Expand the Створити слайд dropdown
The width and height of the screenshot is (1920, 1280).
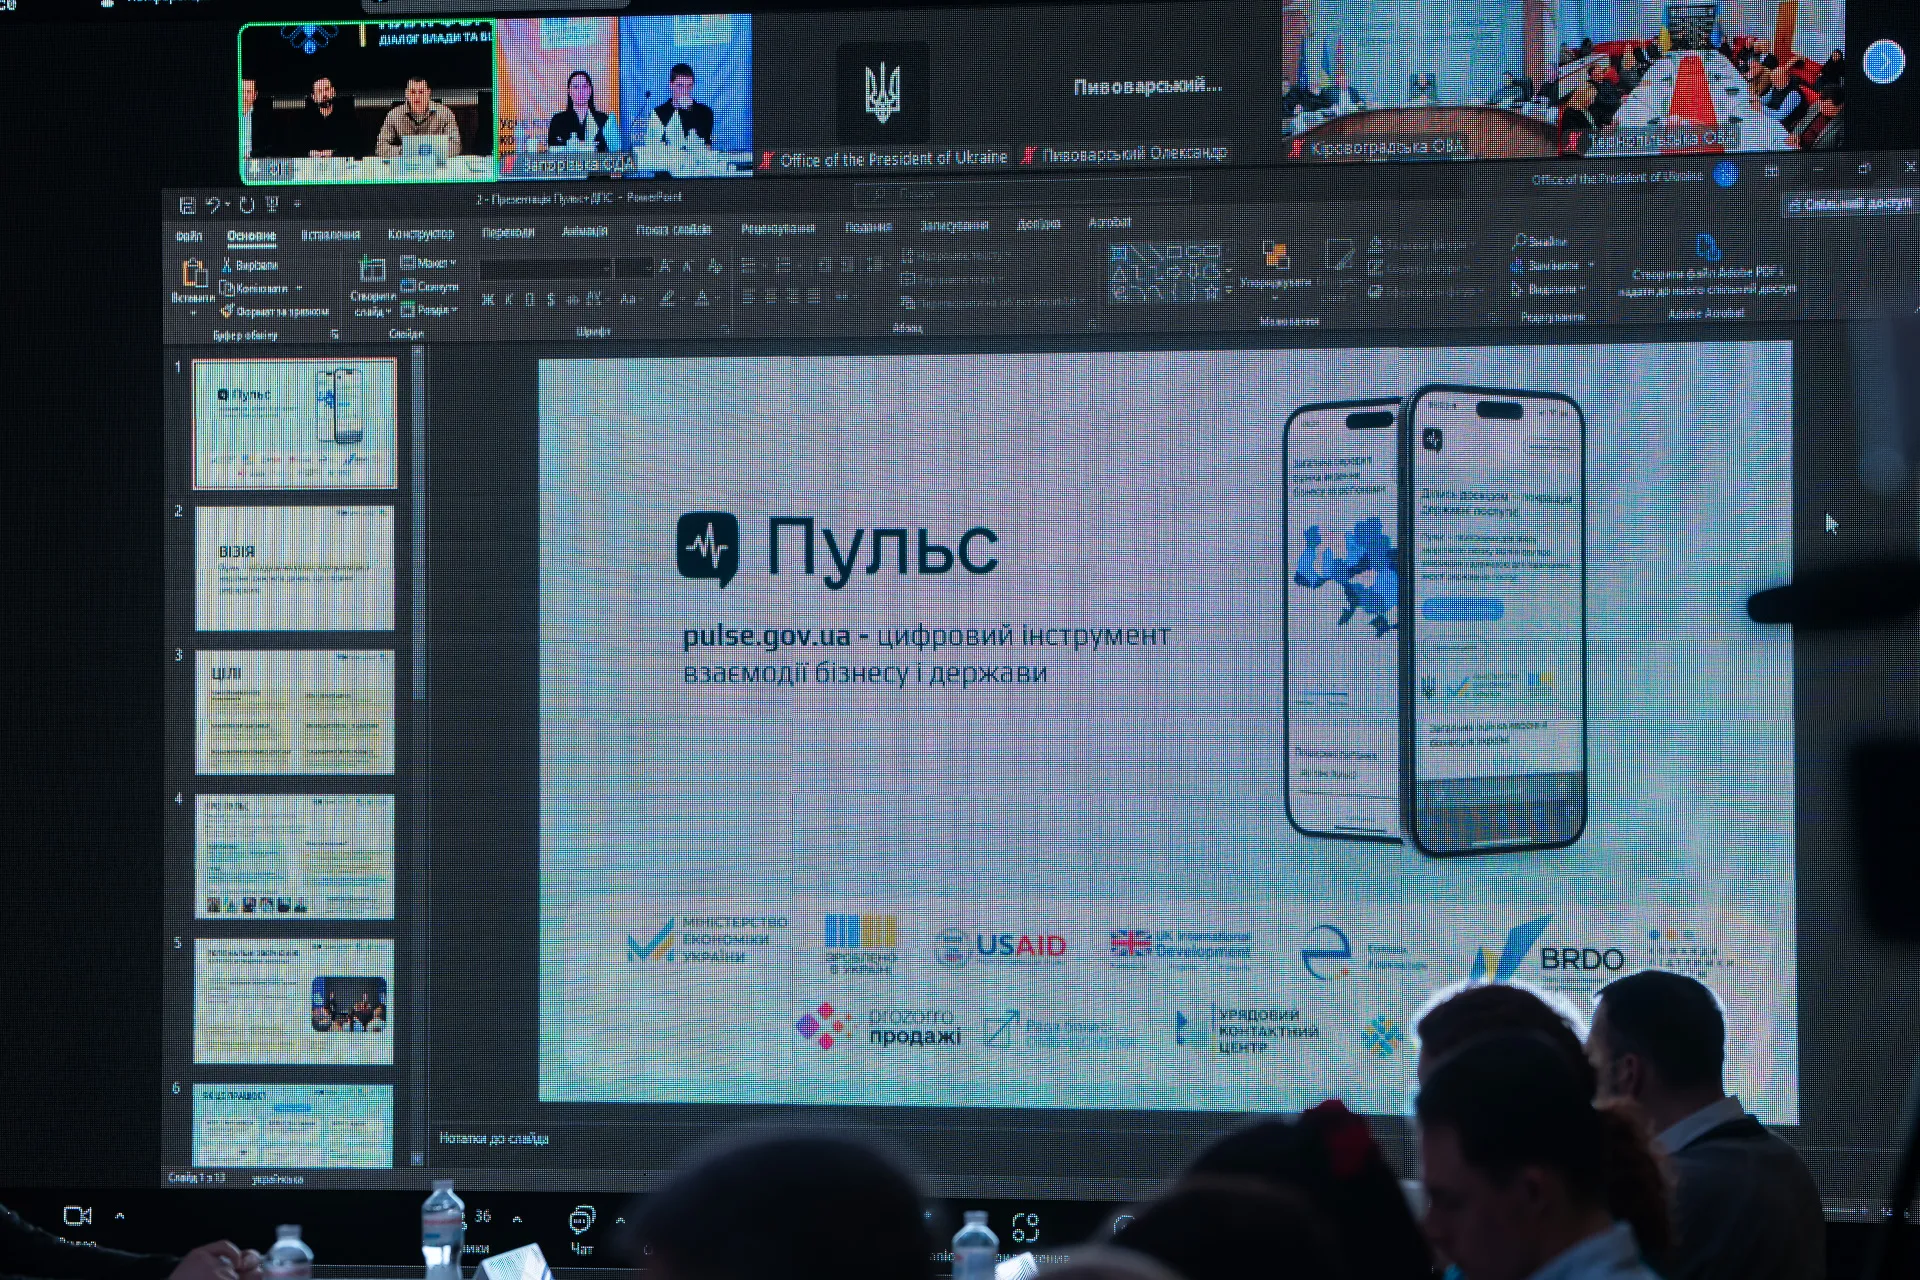(373, 288)
